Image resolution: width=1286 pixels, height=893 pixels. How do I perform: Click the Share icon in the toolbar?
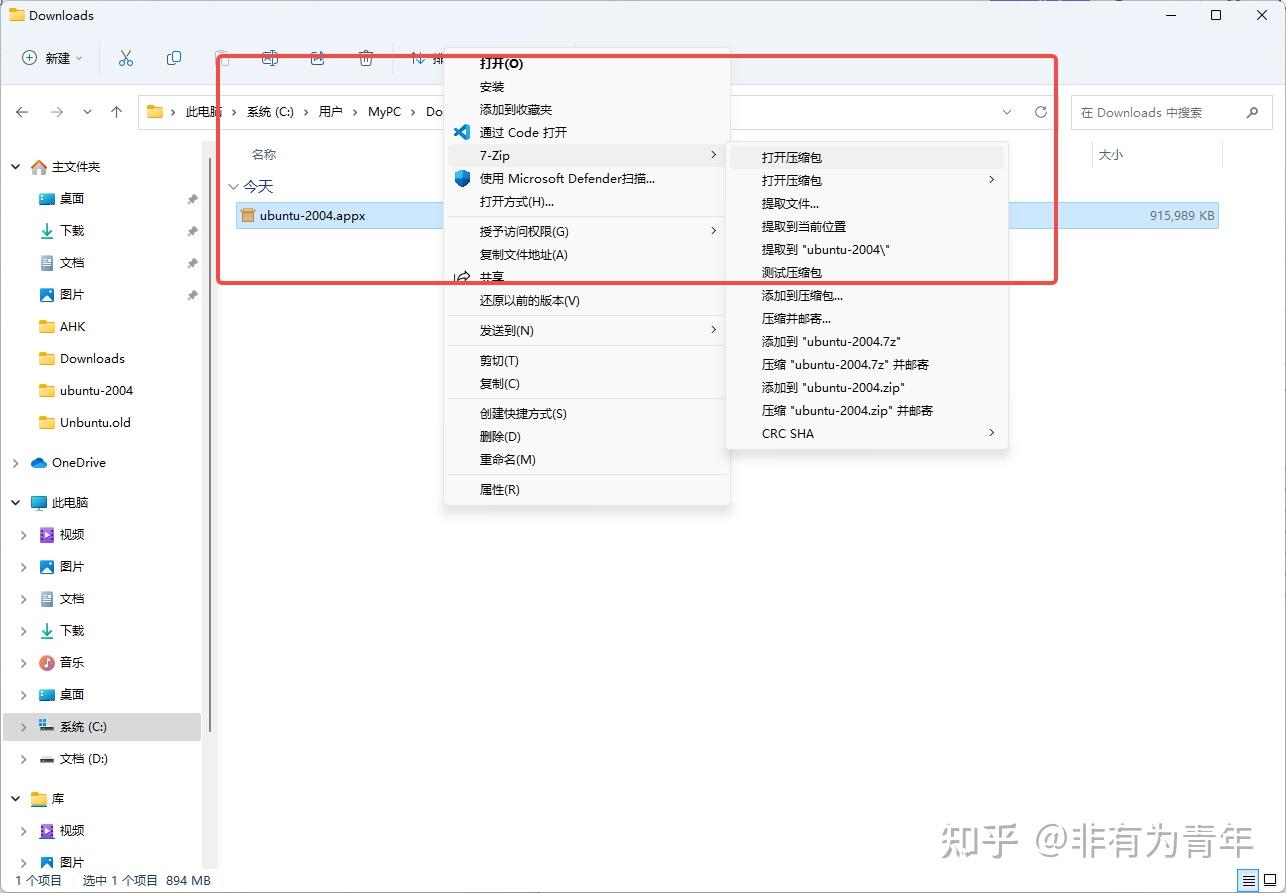point(318,58)
